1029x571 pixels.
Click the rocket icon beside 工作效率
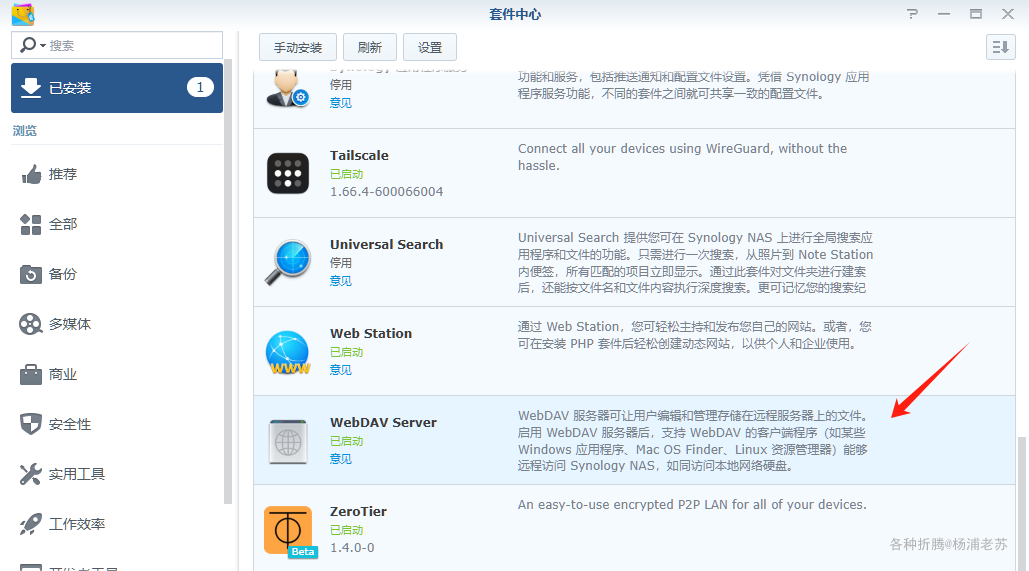31,524
